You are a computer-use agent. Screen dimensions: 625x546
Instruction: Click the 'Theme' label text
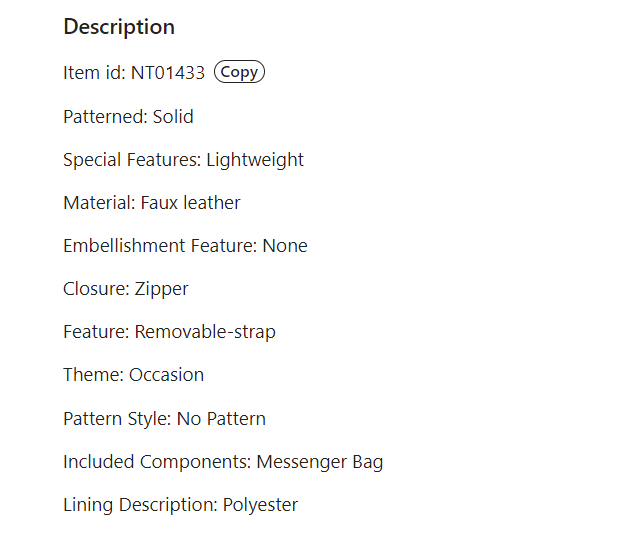tap(91, 375)
